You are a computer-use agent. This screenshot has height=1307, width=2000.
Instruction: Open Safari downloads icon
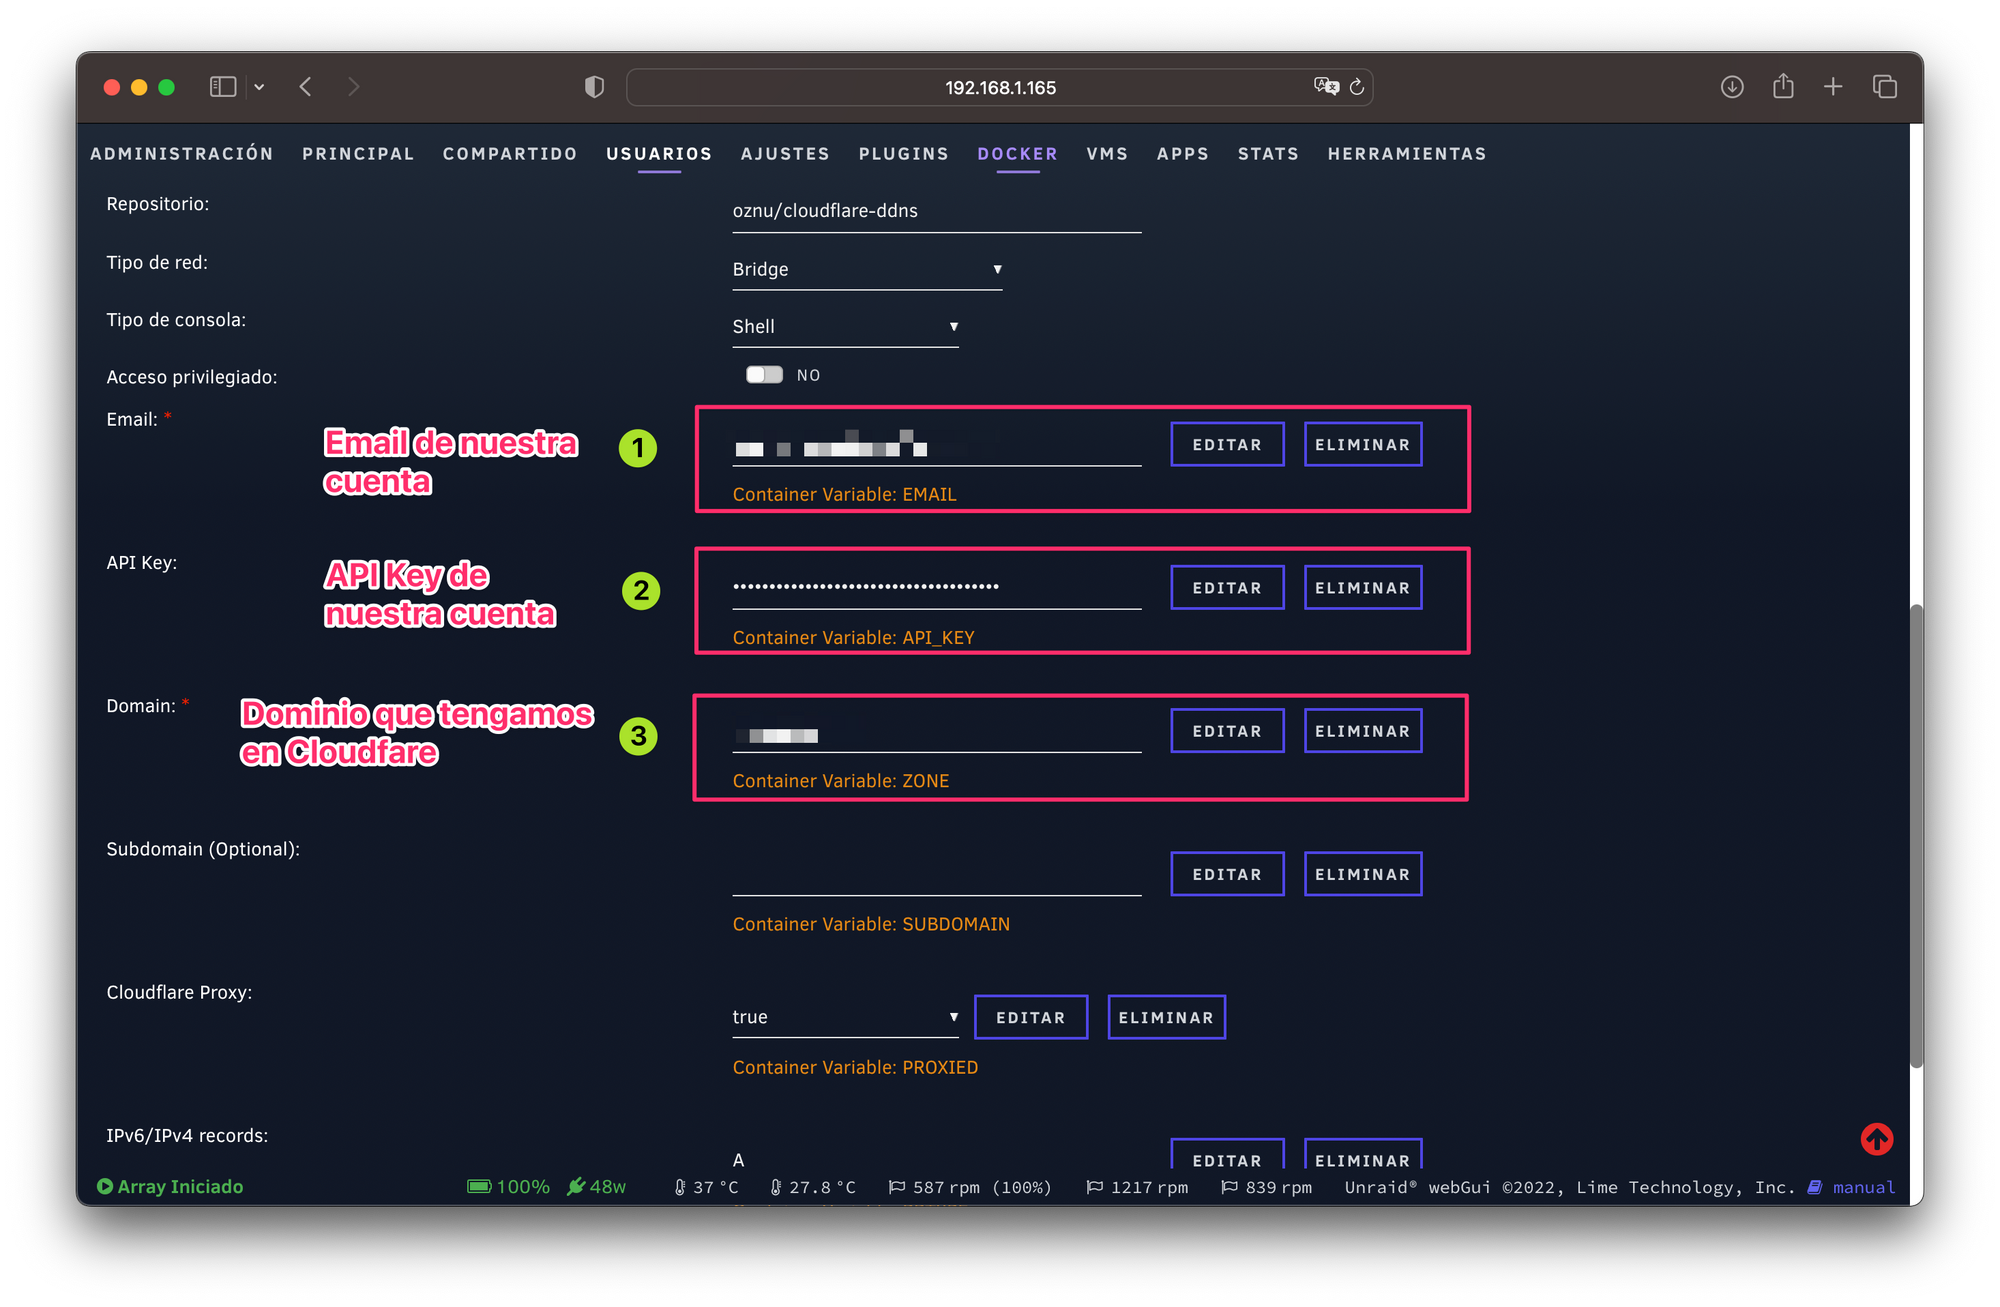tap(1732, 87)
